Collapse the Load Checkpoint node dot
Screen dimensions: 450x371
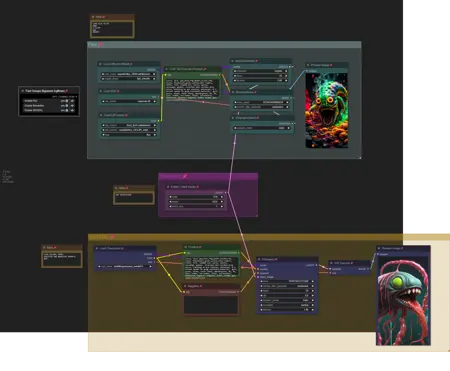pos(97,248)
